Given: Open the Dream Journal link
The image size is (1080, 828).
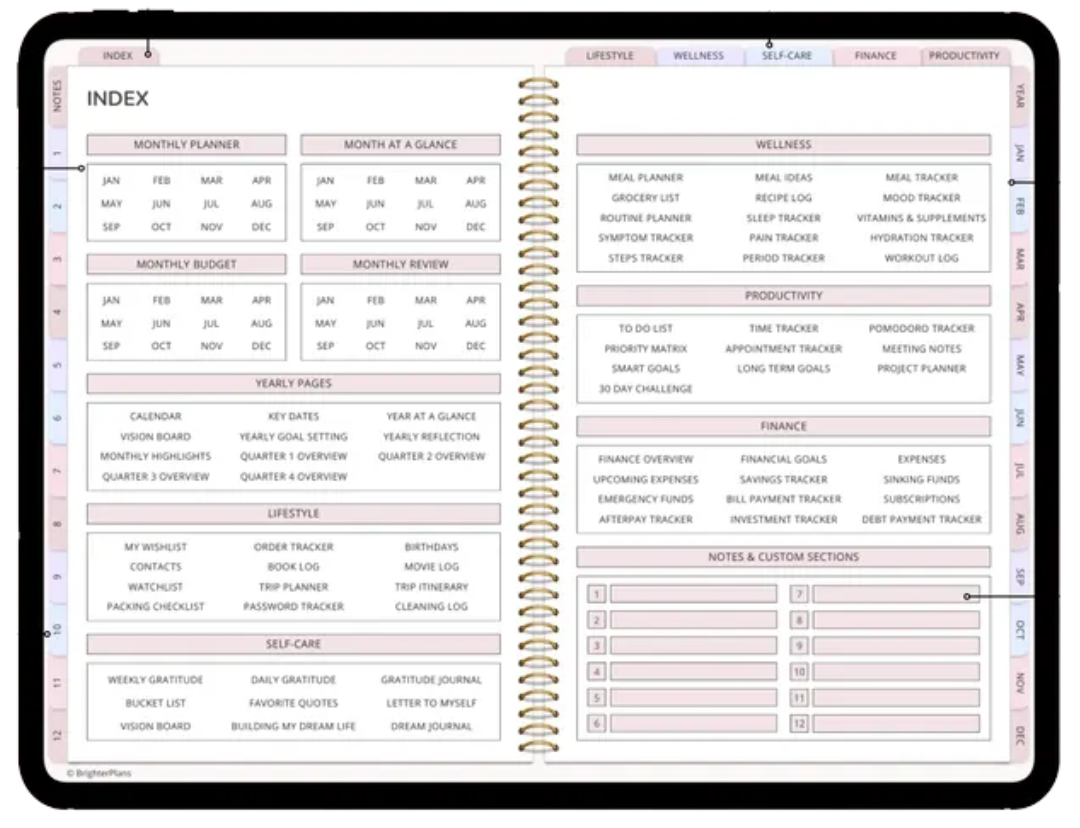Looking at the screenshot, I should click(431, 727).
